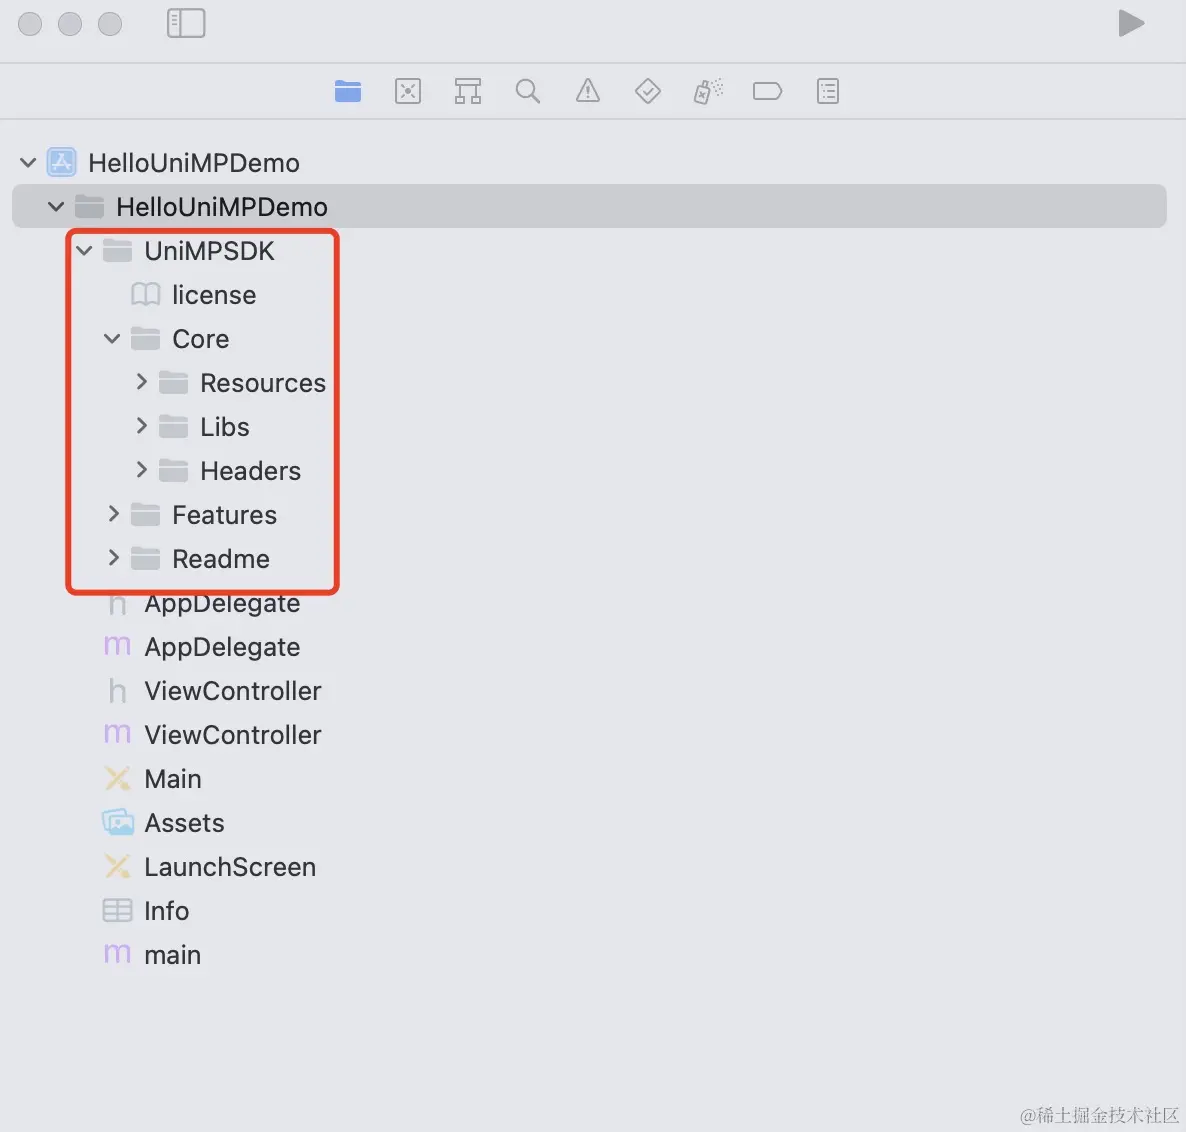The image size is (1186, 1132).
Task: Expand the Resources folder chevron
Action: (141, 382)
